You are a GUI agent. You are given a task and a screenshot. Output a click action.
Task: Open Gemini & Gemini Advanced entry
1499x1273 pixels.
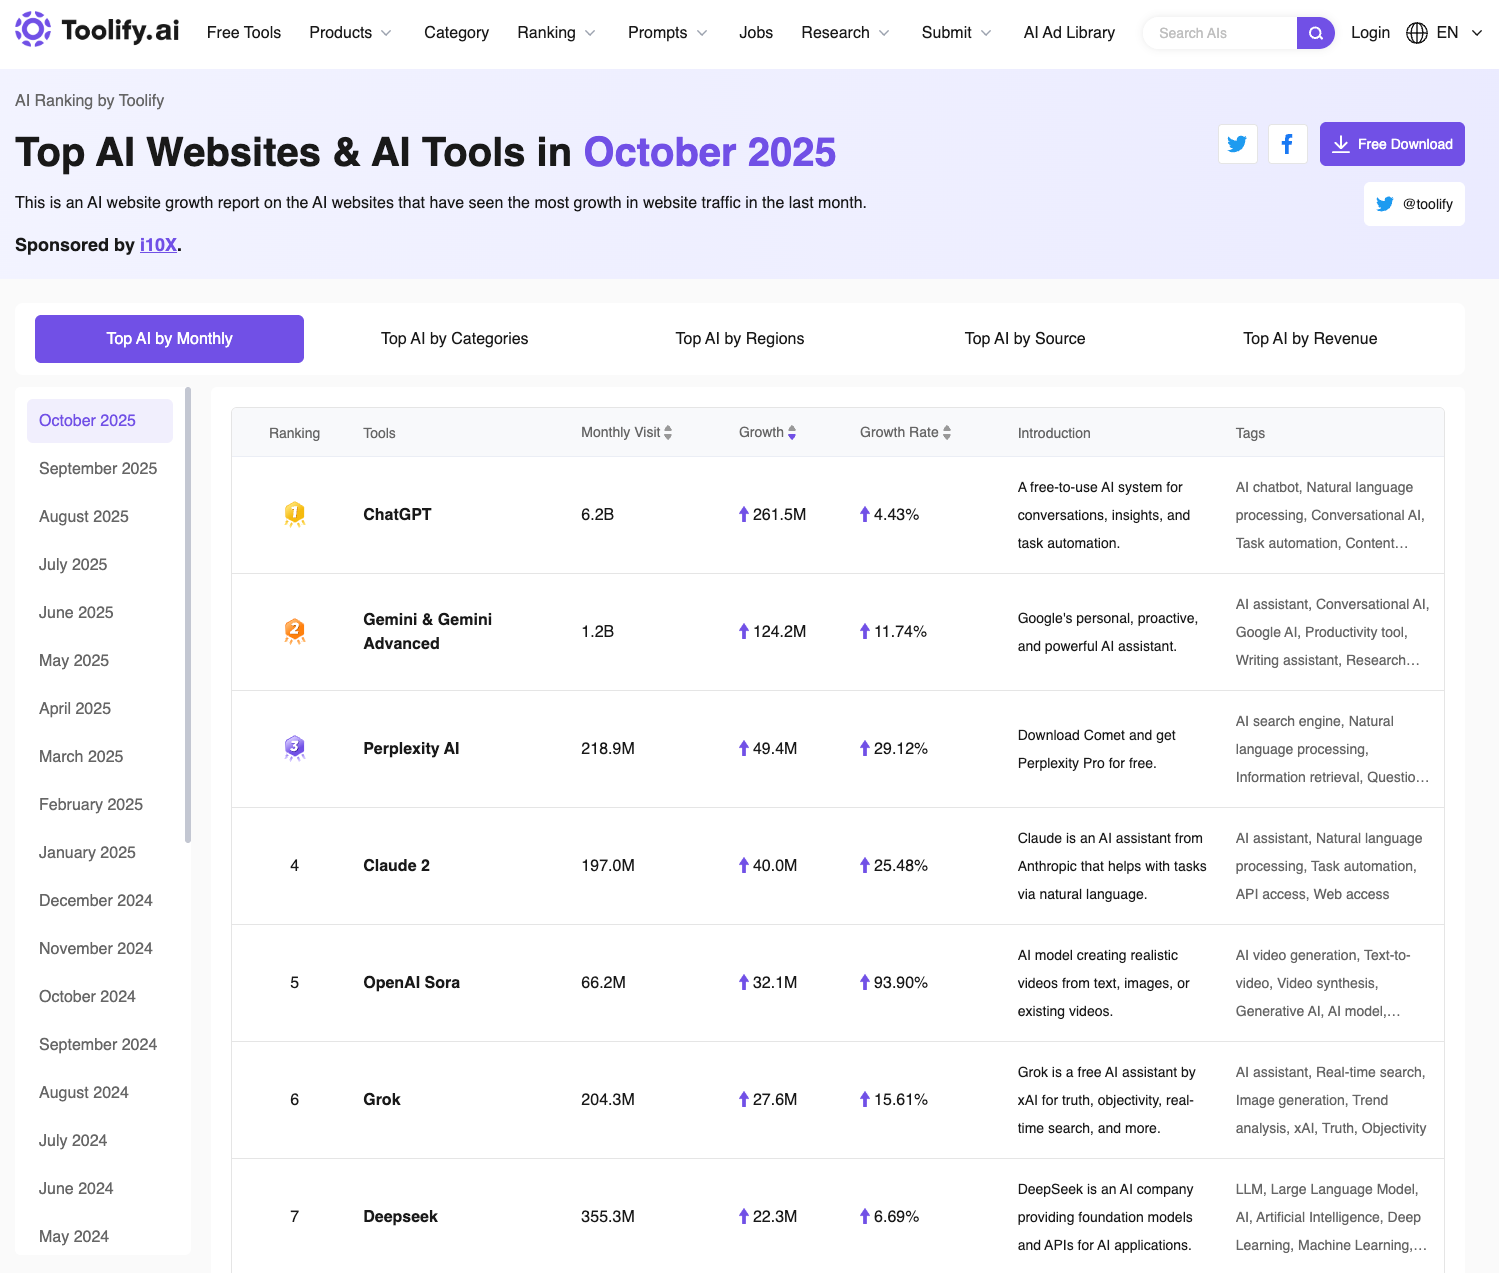428,631
